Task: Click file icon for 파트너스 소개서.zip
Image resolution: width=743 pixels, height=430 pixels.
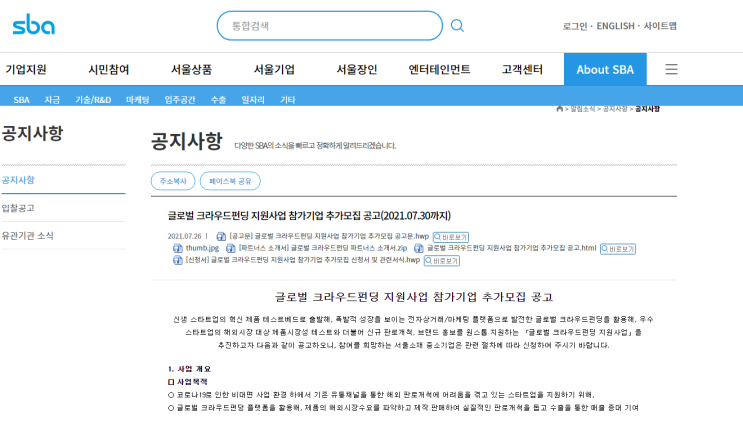Action: click(x=231, y=248)
